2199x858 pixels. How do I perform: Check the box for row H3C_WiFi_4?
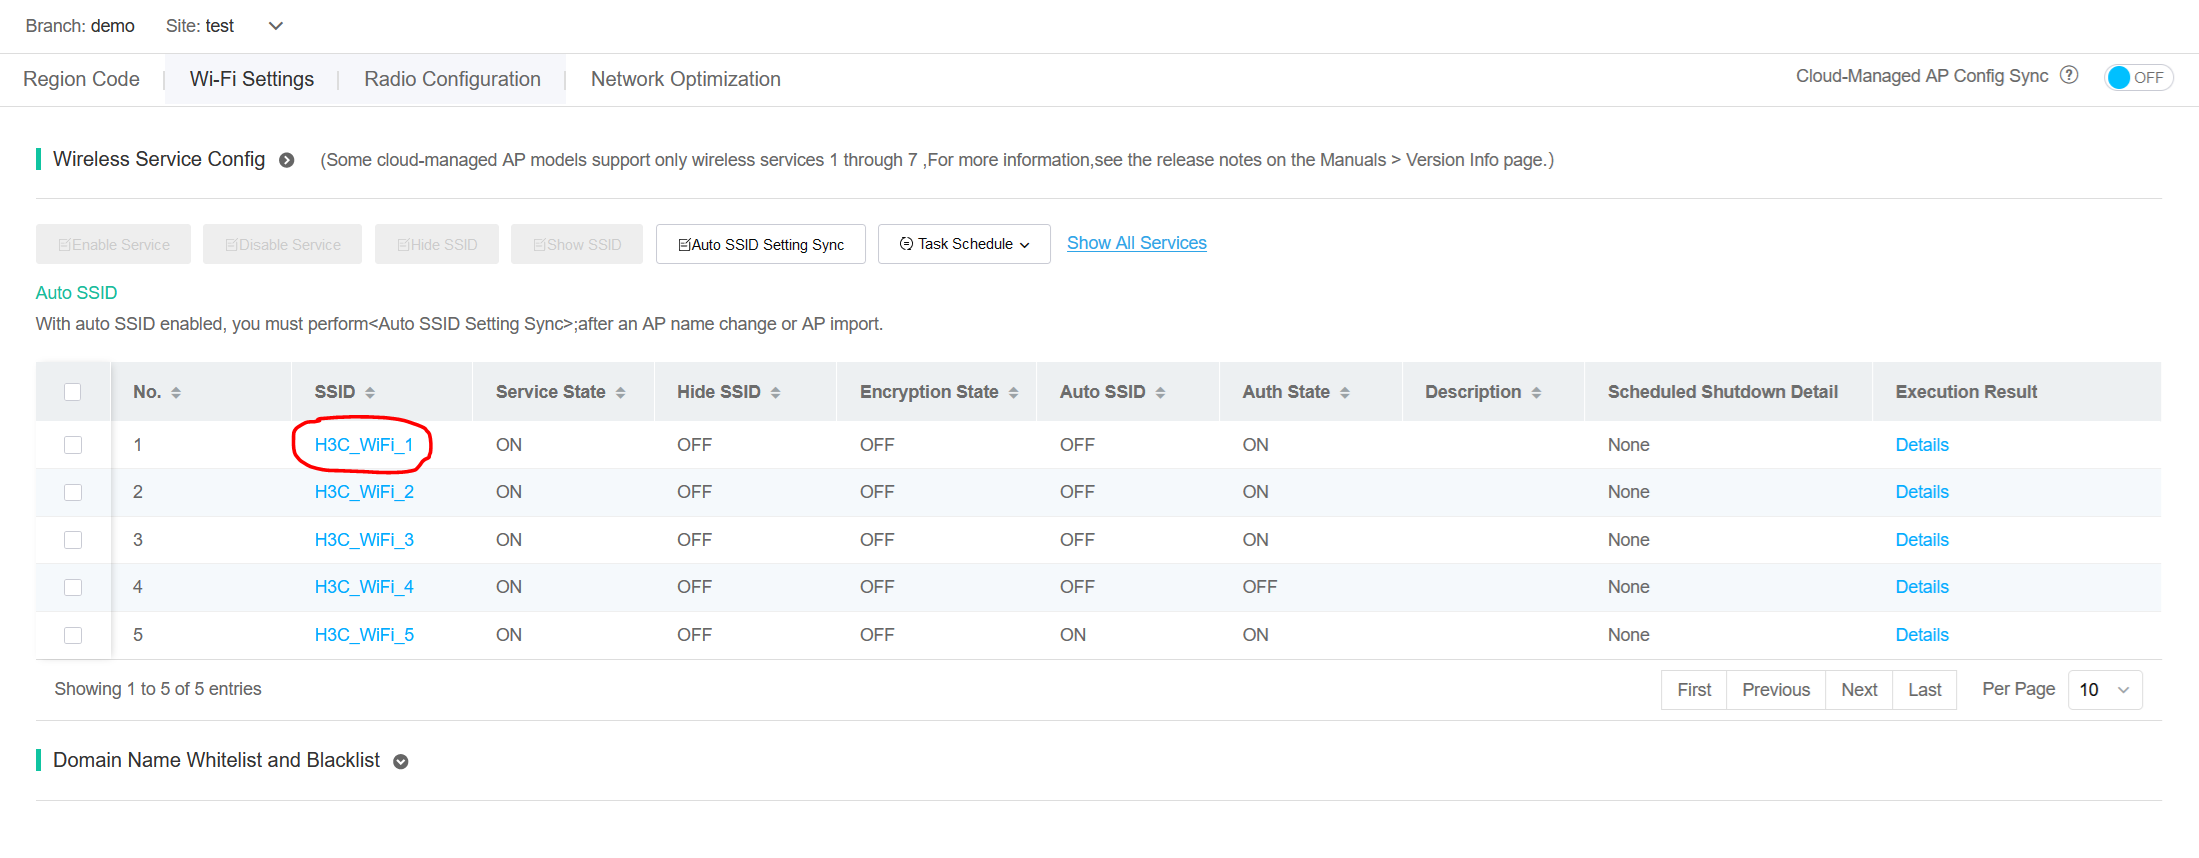(73, 587)
